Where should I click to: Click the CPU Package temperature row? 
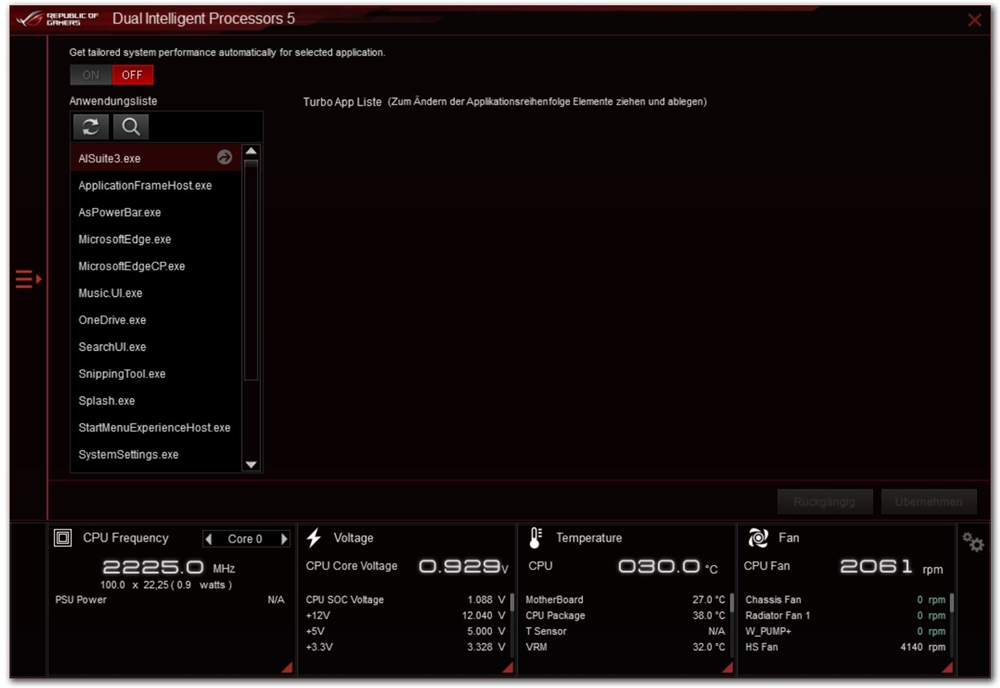click(x=626, y=615)
